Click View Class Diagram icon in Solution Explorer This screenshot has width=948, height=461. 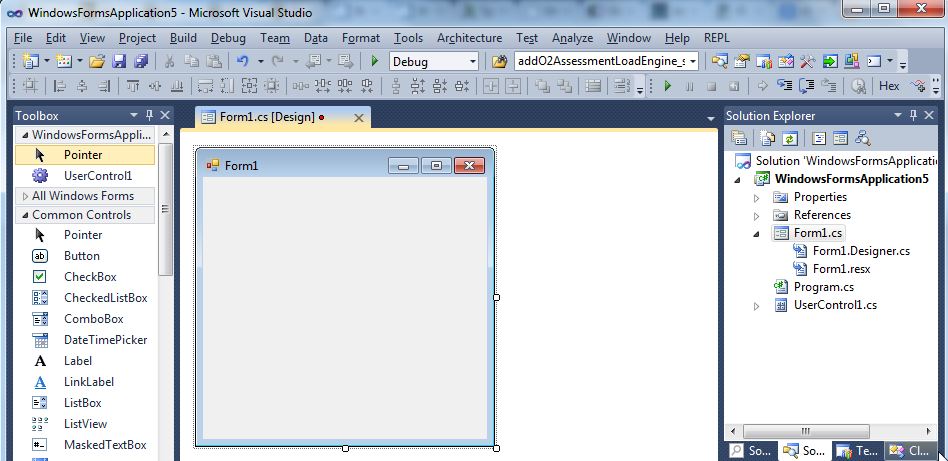863,139
